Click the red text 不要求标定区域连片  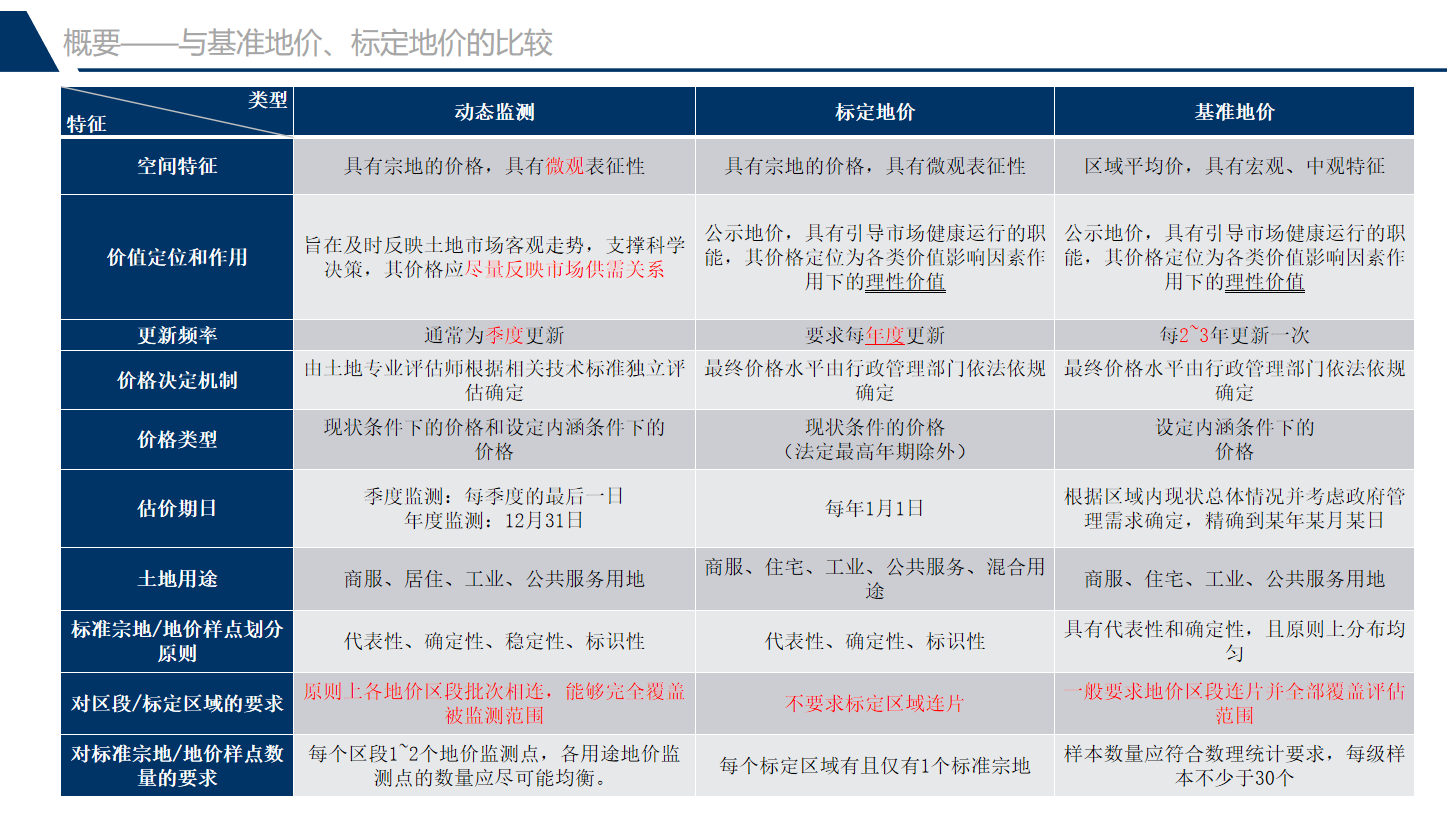point(875,704)
